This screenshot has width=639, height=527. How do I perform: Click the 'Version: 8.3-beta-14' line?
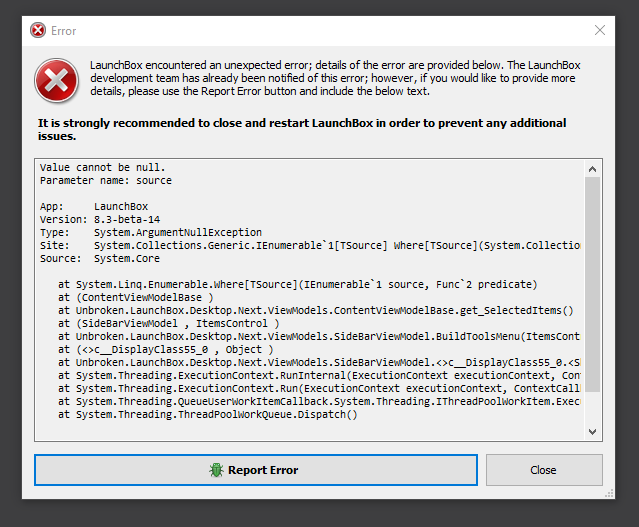click(x=100, y=219)
